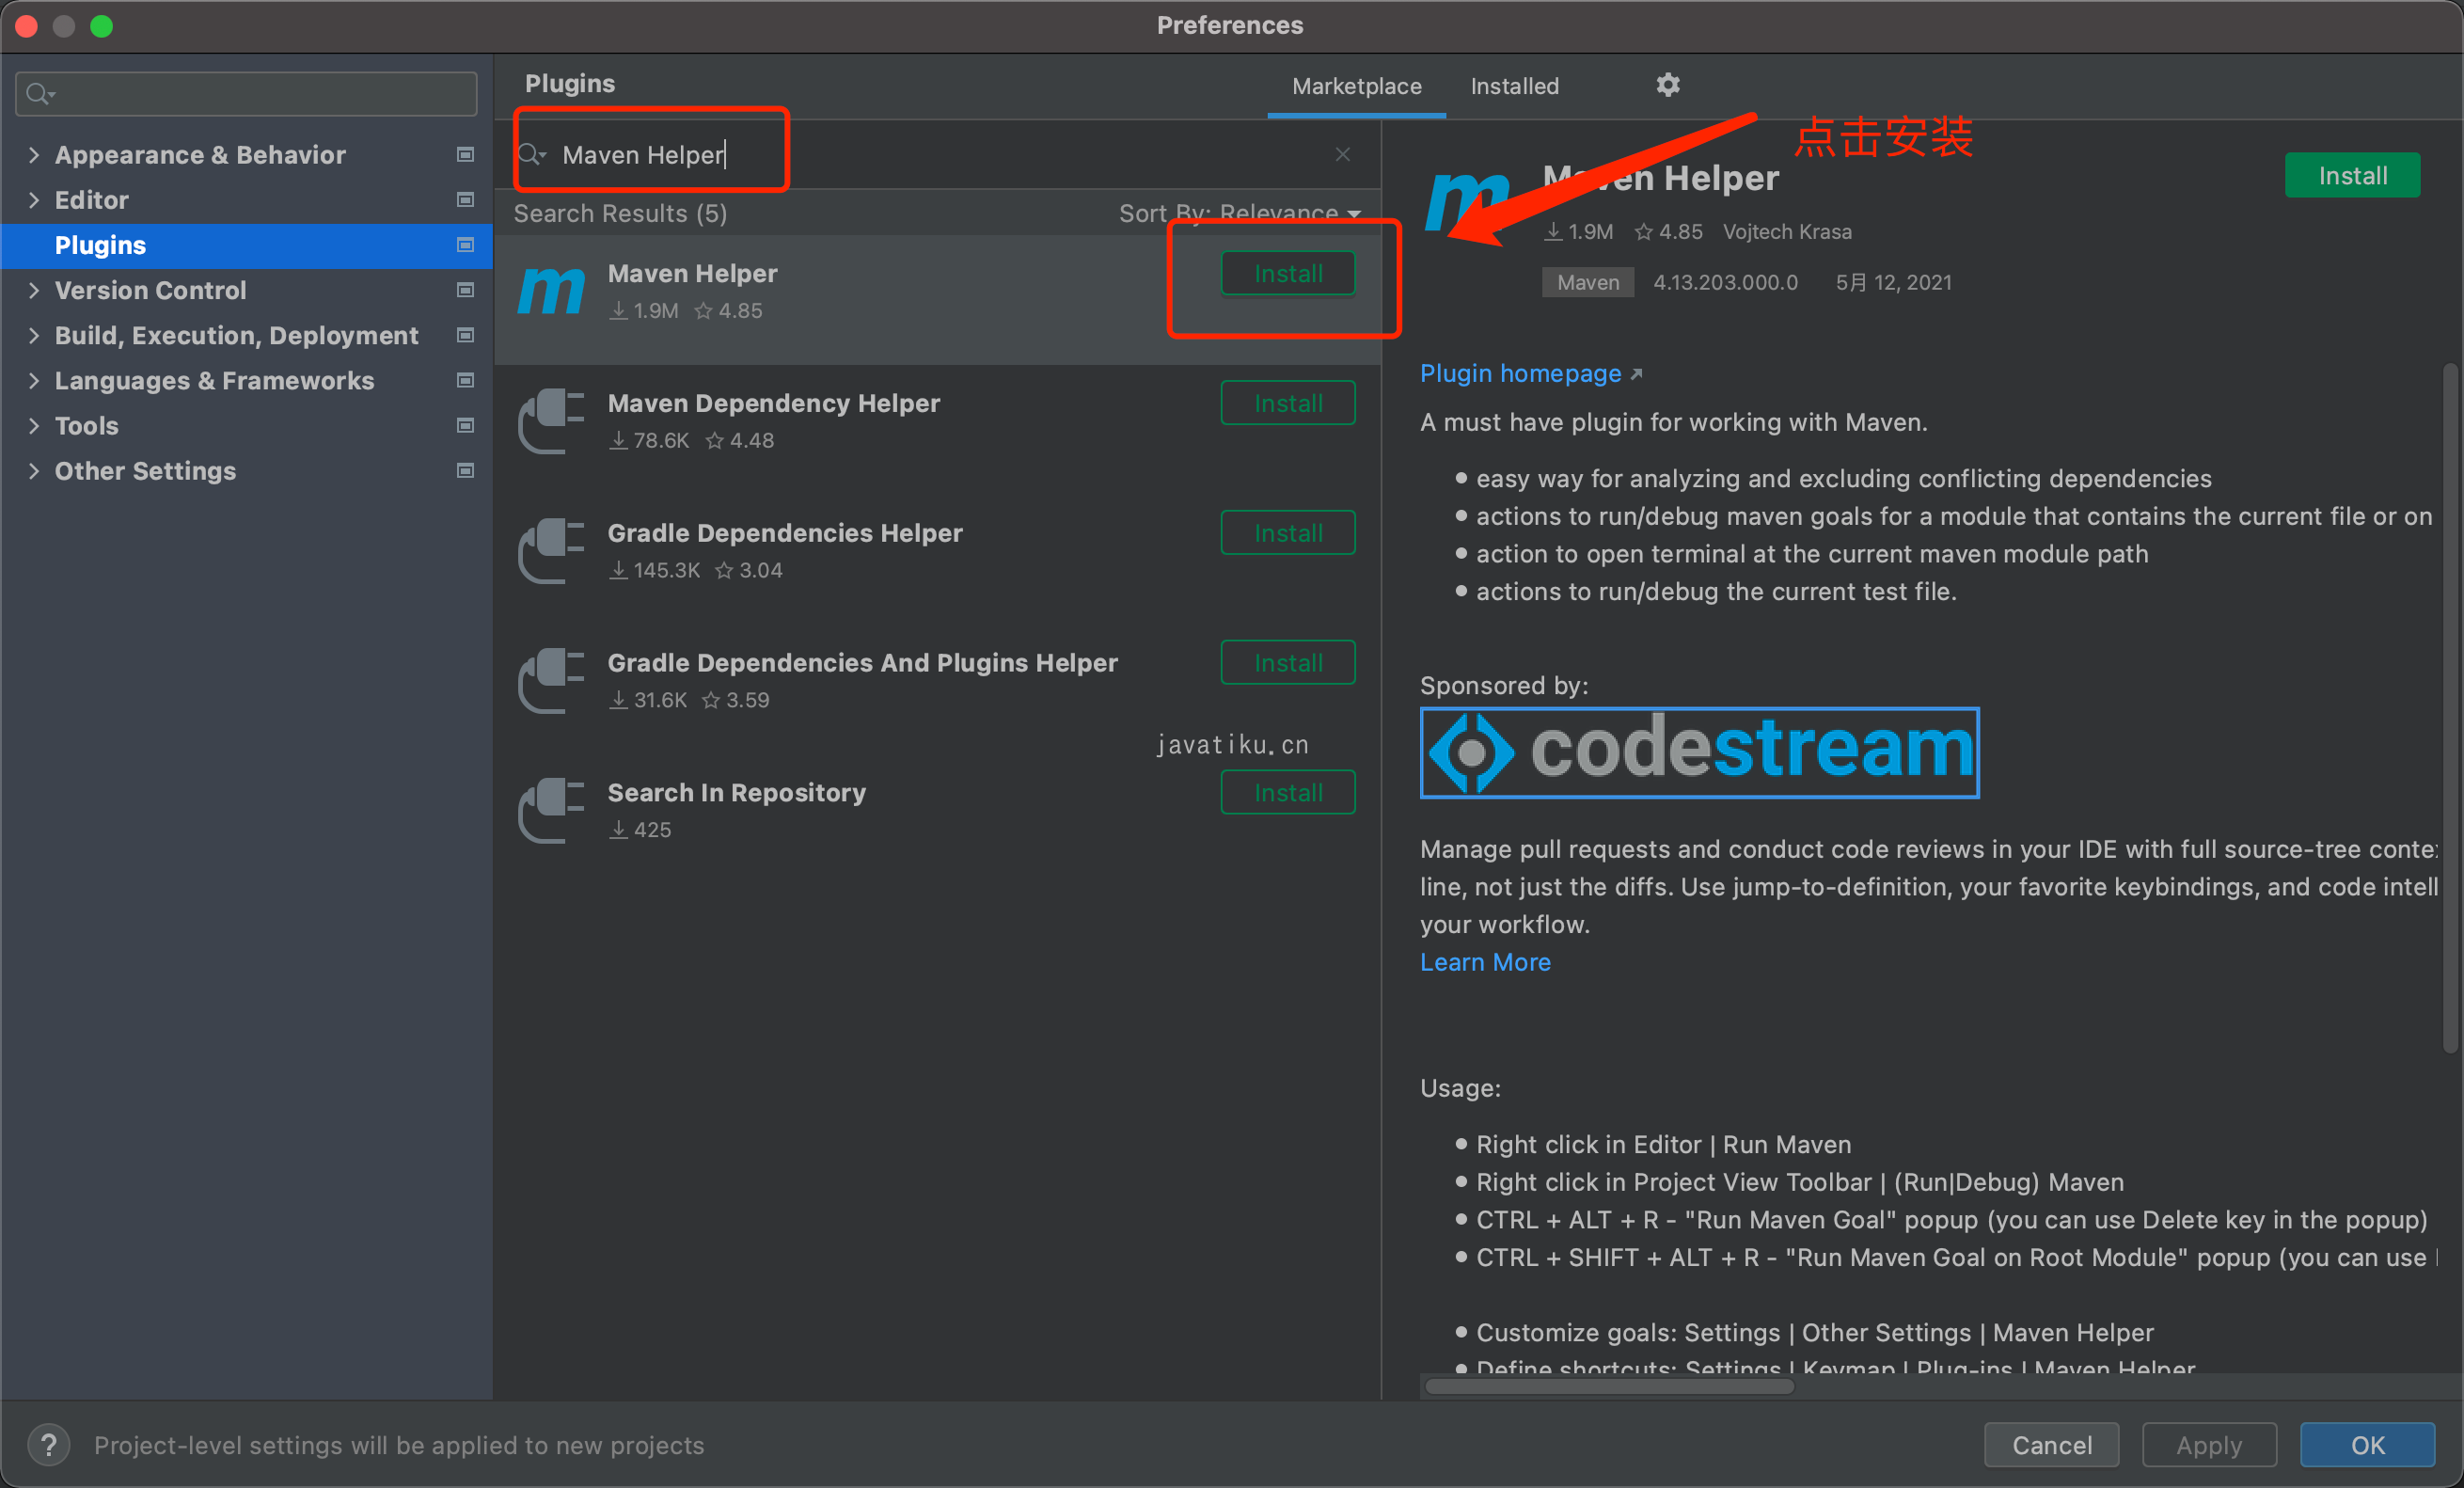The height and width of the screenshot is (1488, 2464).
Task: Click the Gradle Dependencies Helper plug icon
Action: (x=551, y=551)
